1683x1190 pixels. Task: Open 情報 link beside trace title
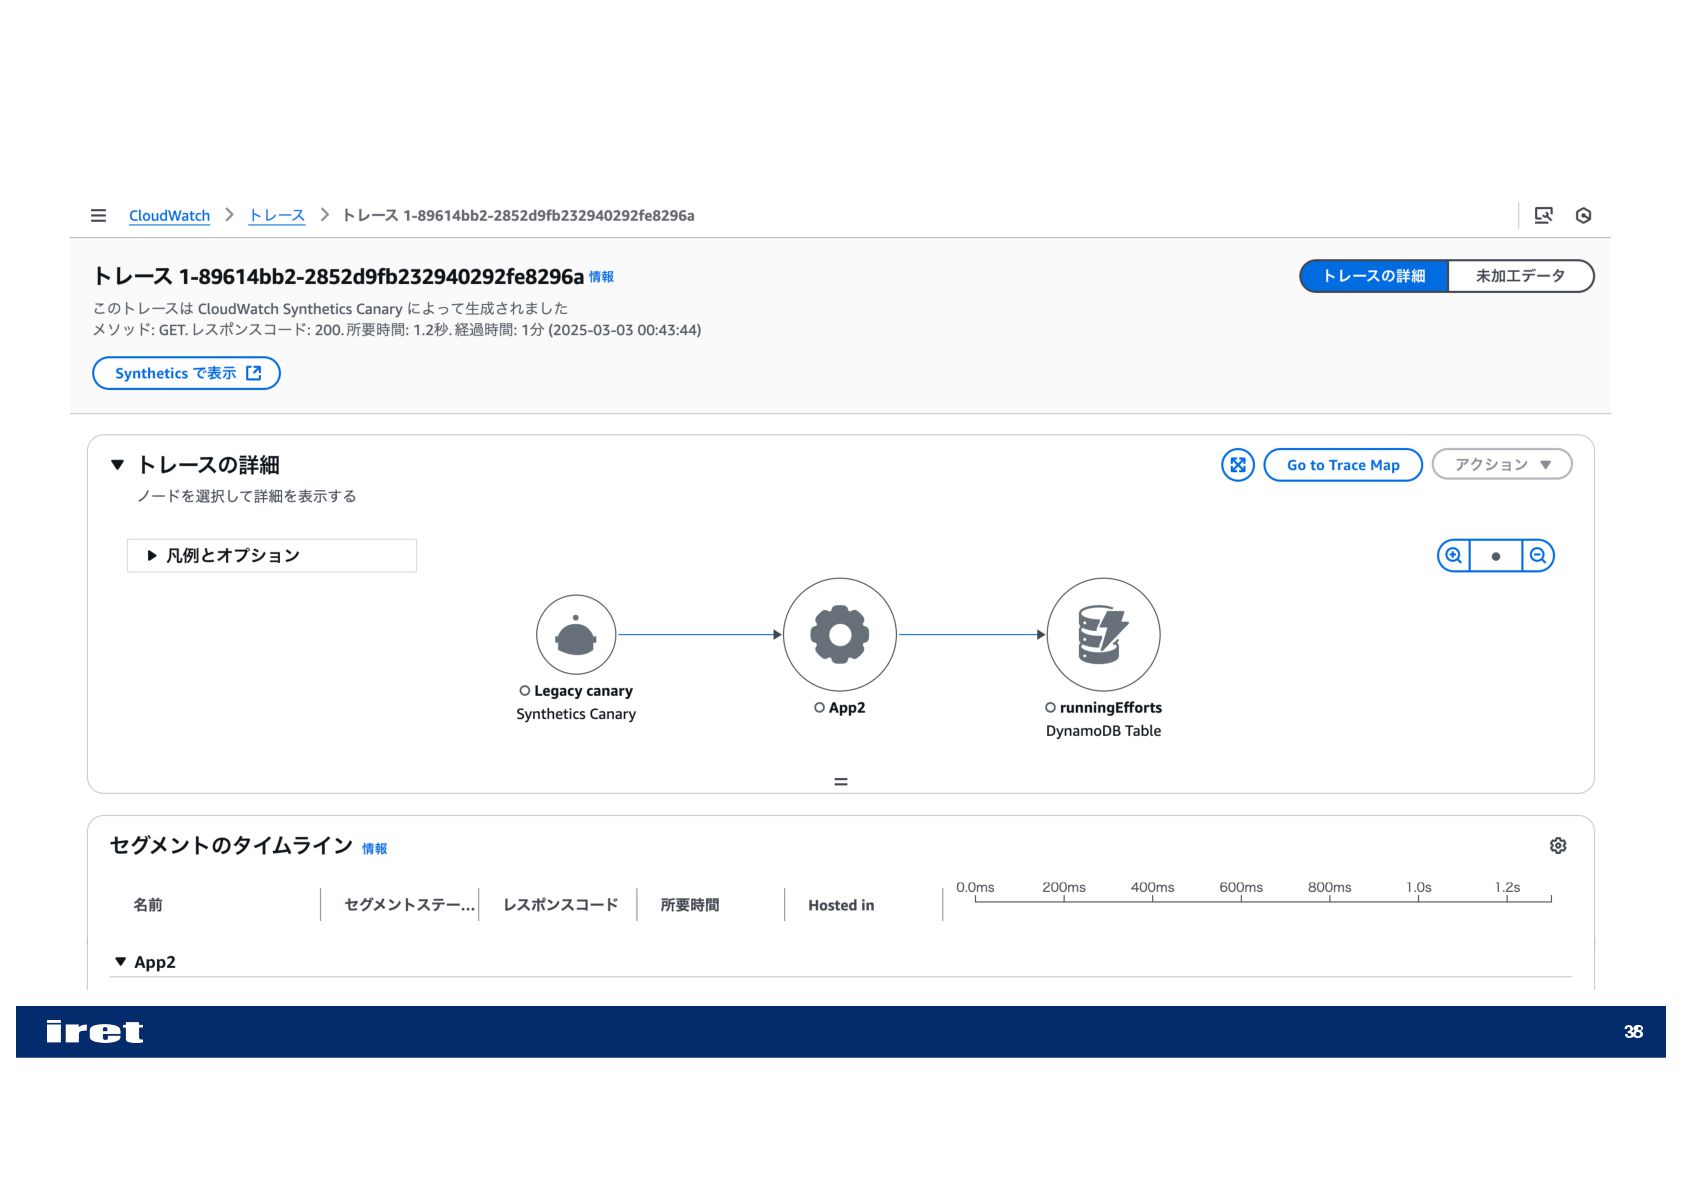click(601, 278)
